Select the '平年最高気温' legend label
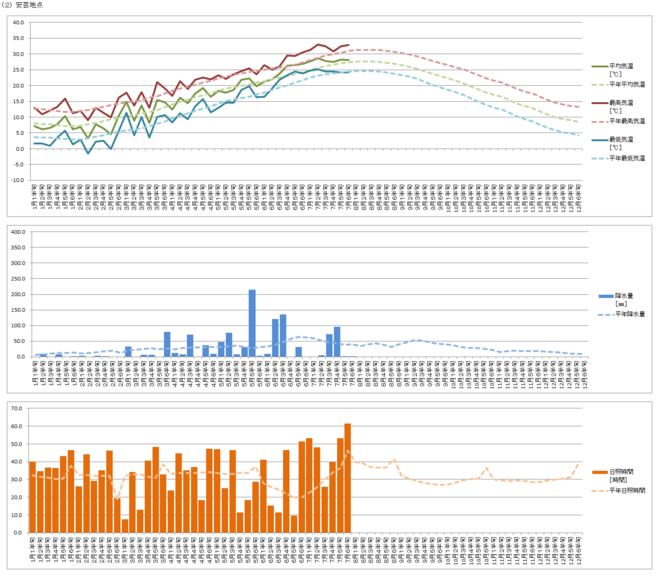 [627, 121]
